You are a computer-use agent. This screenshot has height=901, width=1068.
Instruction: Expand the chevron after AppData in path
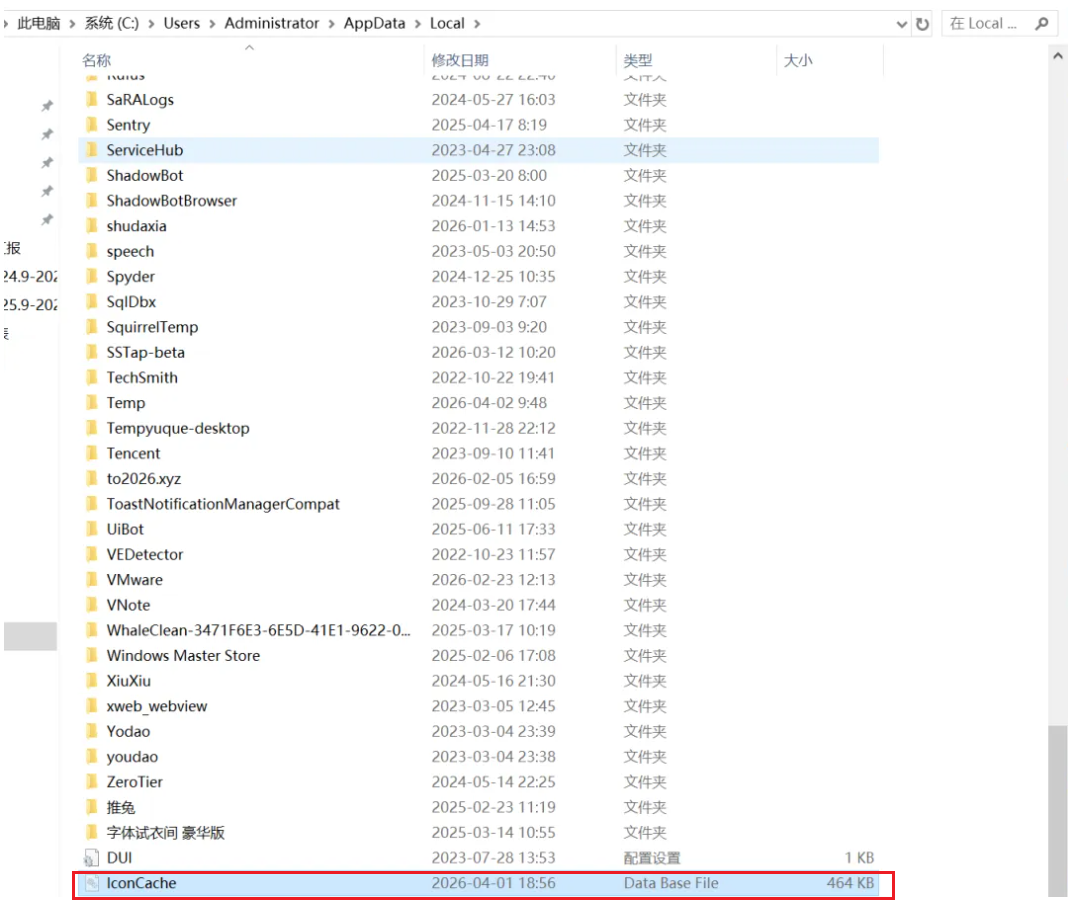point(418,23)
